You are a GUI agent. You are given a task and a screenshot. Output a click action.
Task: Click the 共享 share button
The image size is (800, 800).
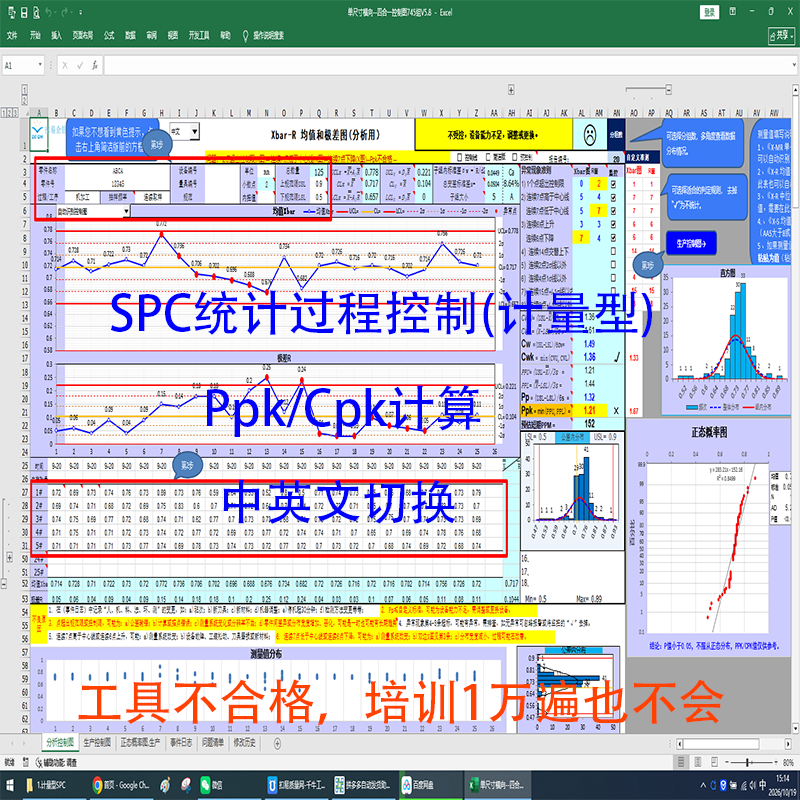[x=782, y=36]
